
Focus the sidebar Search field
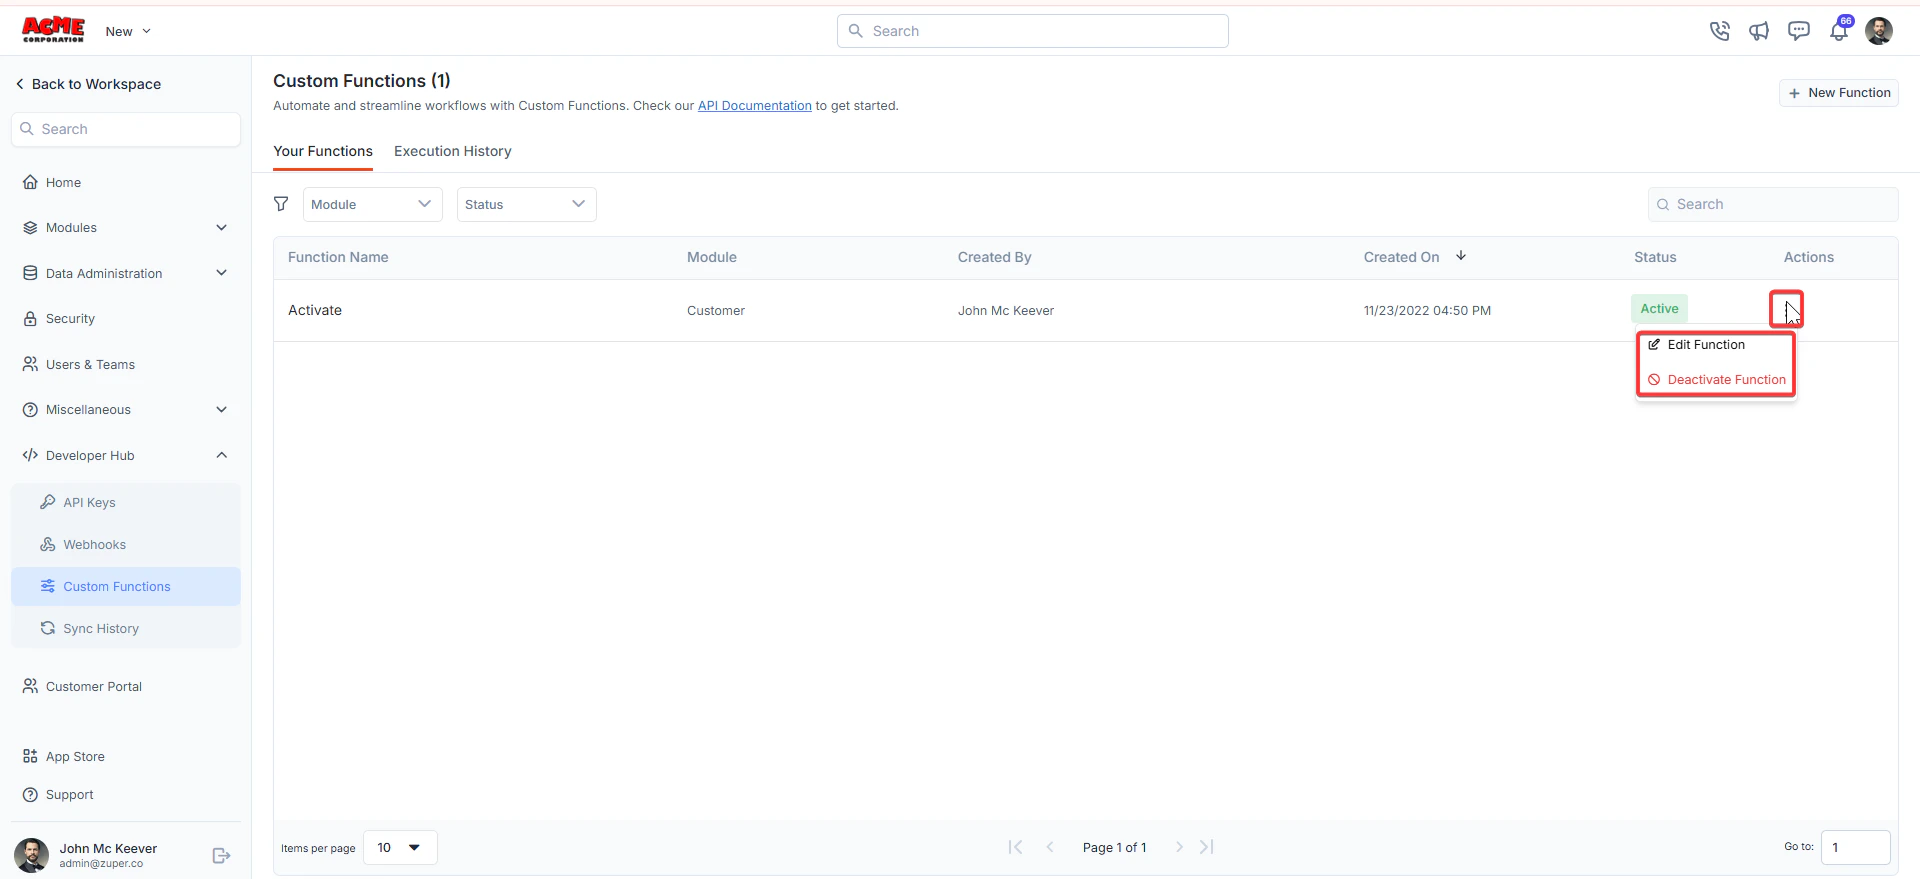(126, 130)
